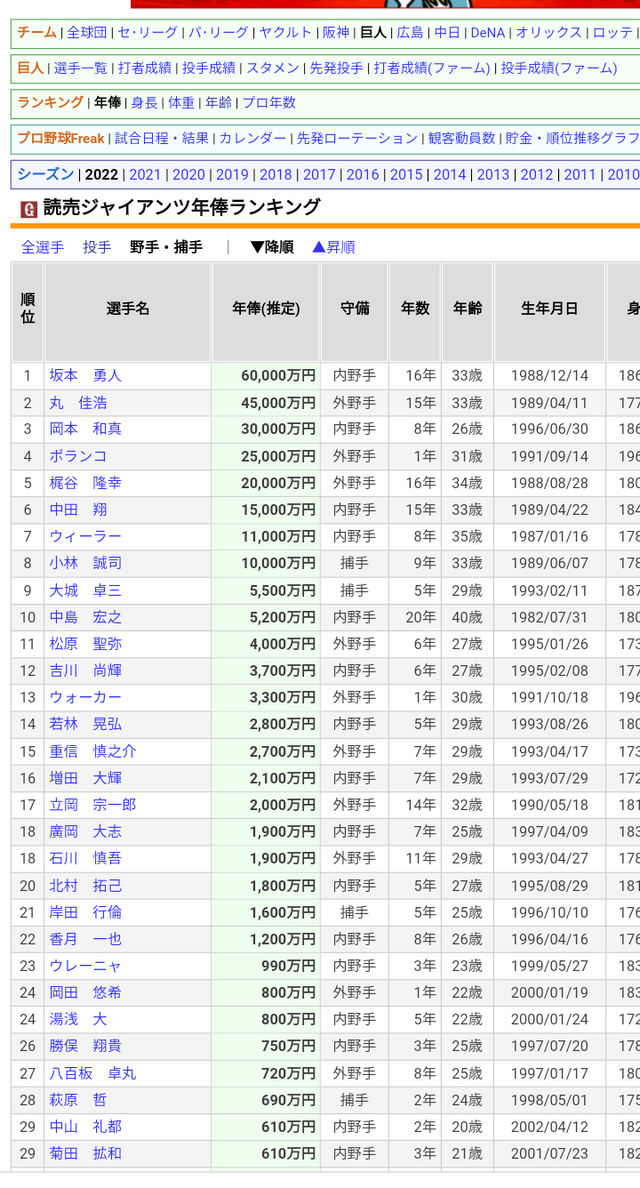Screen dimensions: 640x1188
Task: Open the スタメン page
Action: (x=273, y=68)
